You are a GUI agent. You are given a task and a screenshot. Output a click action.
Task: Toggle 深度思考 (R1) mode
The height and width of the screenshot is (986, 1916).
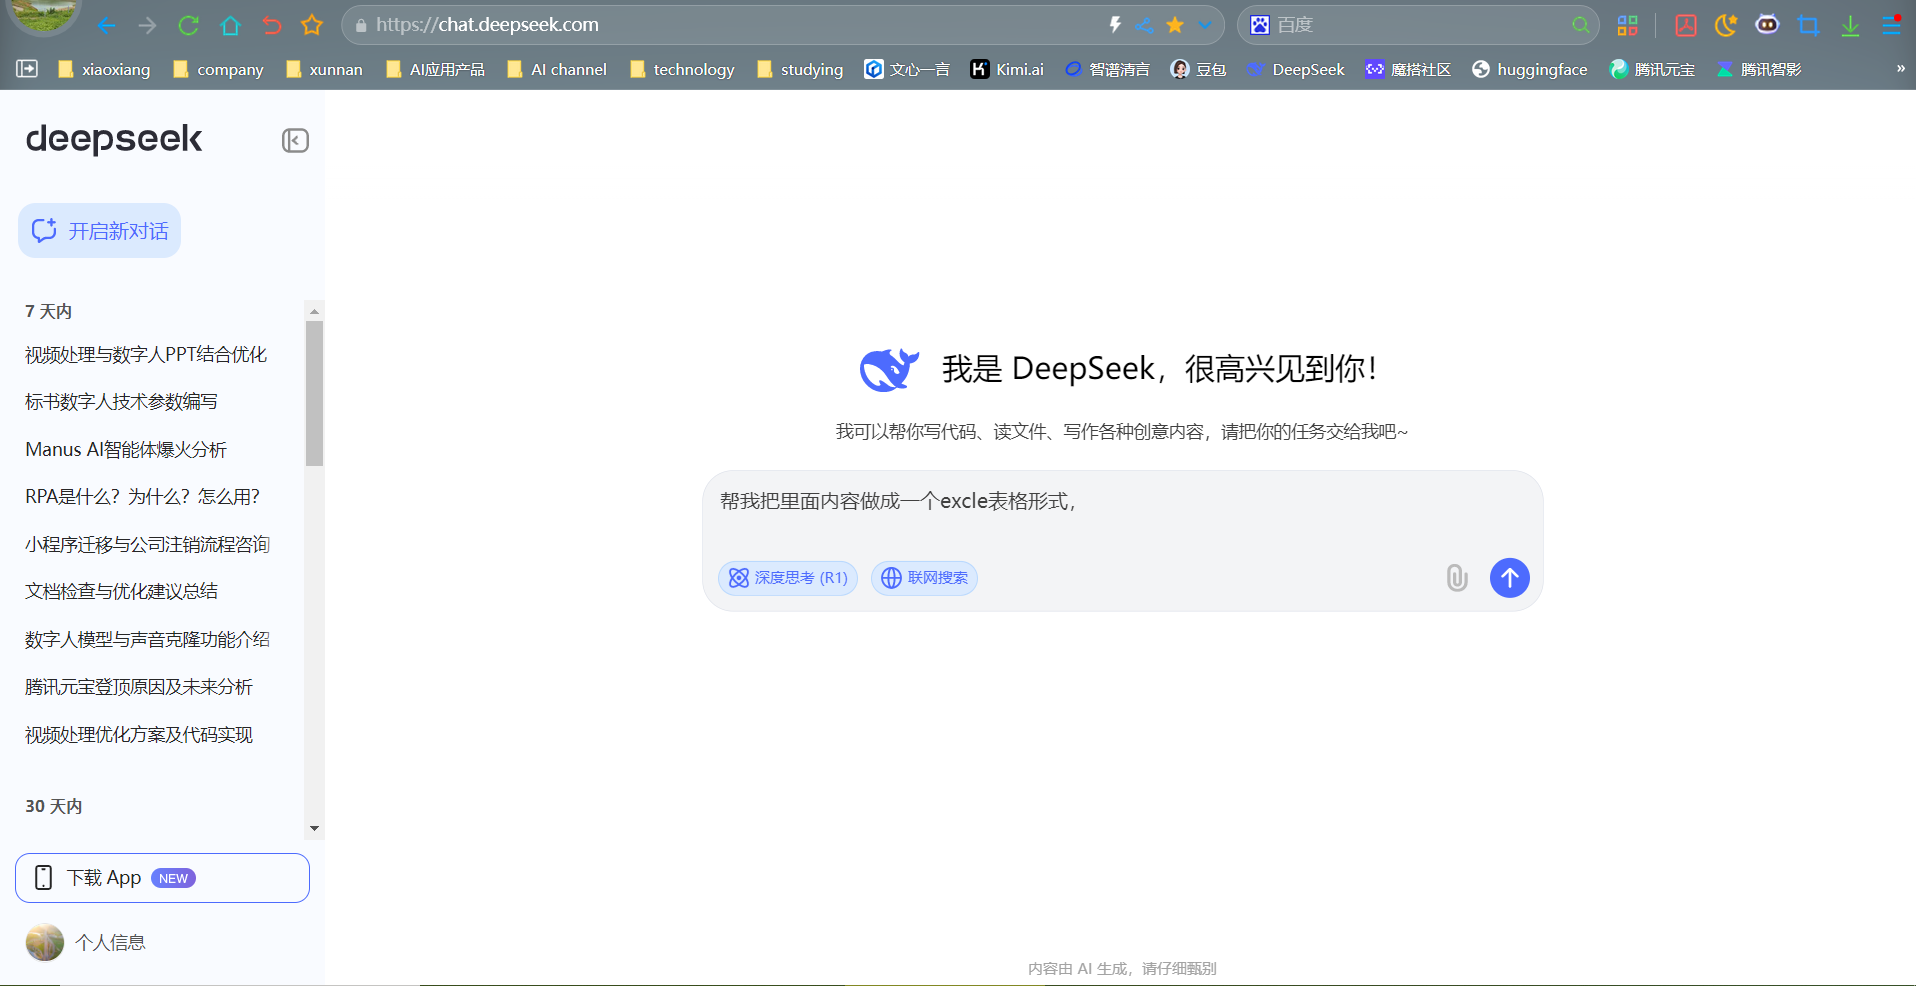point(788,578)
